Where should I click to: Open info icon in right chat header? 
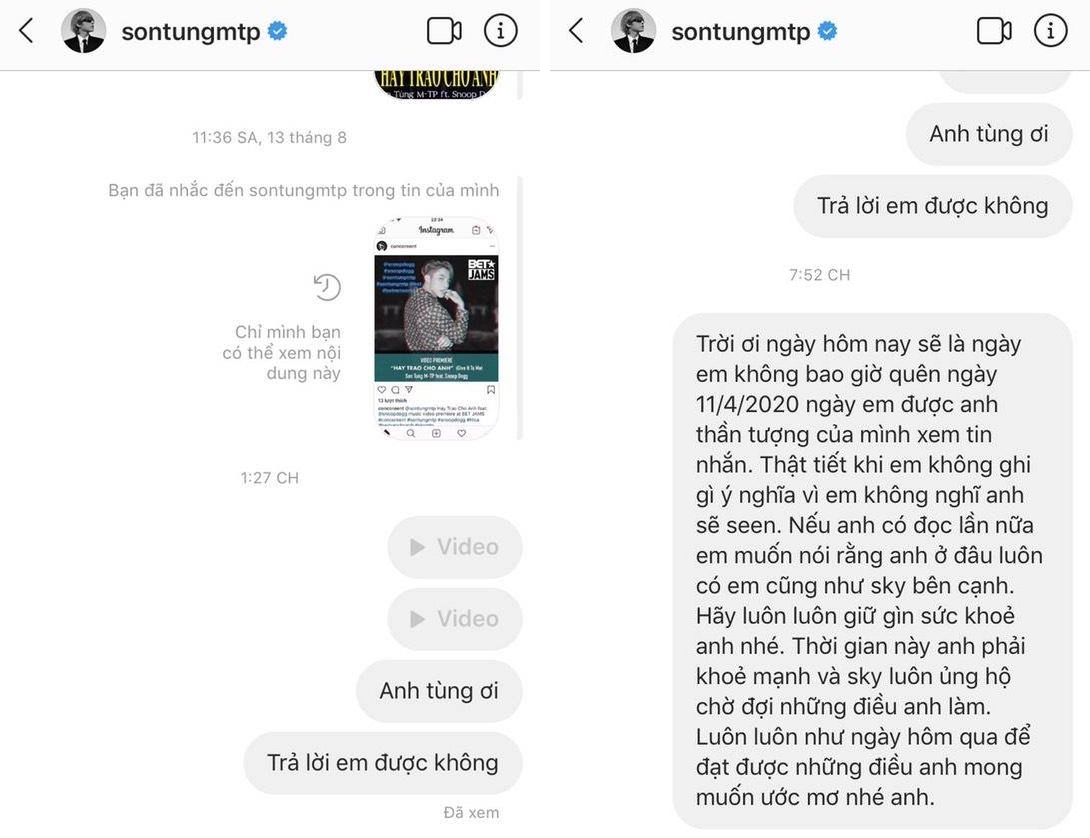(1050, 31)
